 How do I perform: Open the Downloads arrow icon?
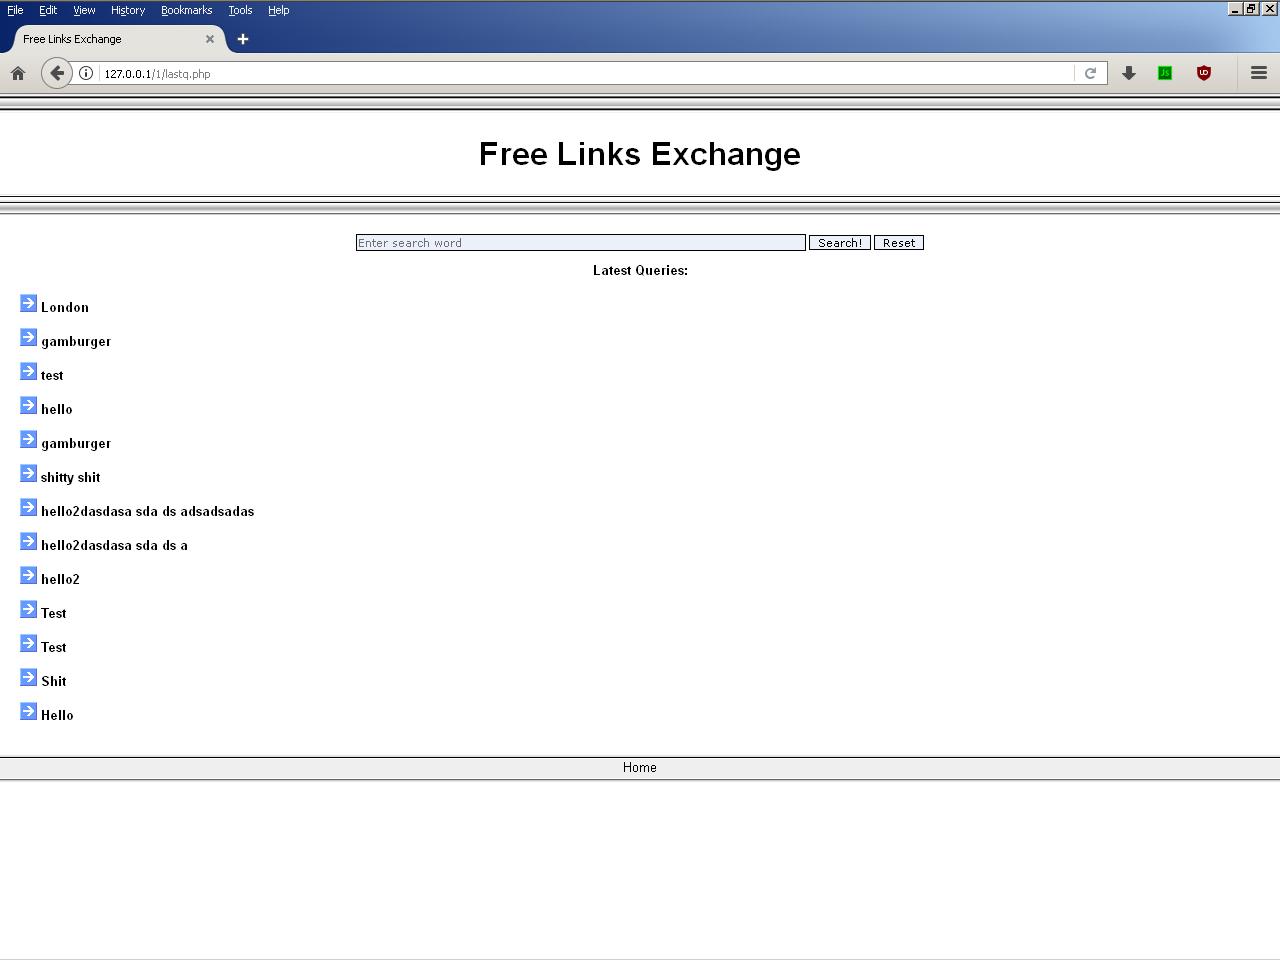[x=1129, y=73]
